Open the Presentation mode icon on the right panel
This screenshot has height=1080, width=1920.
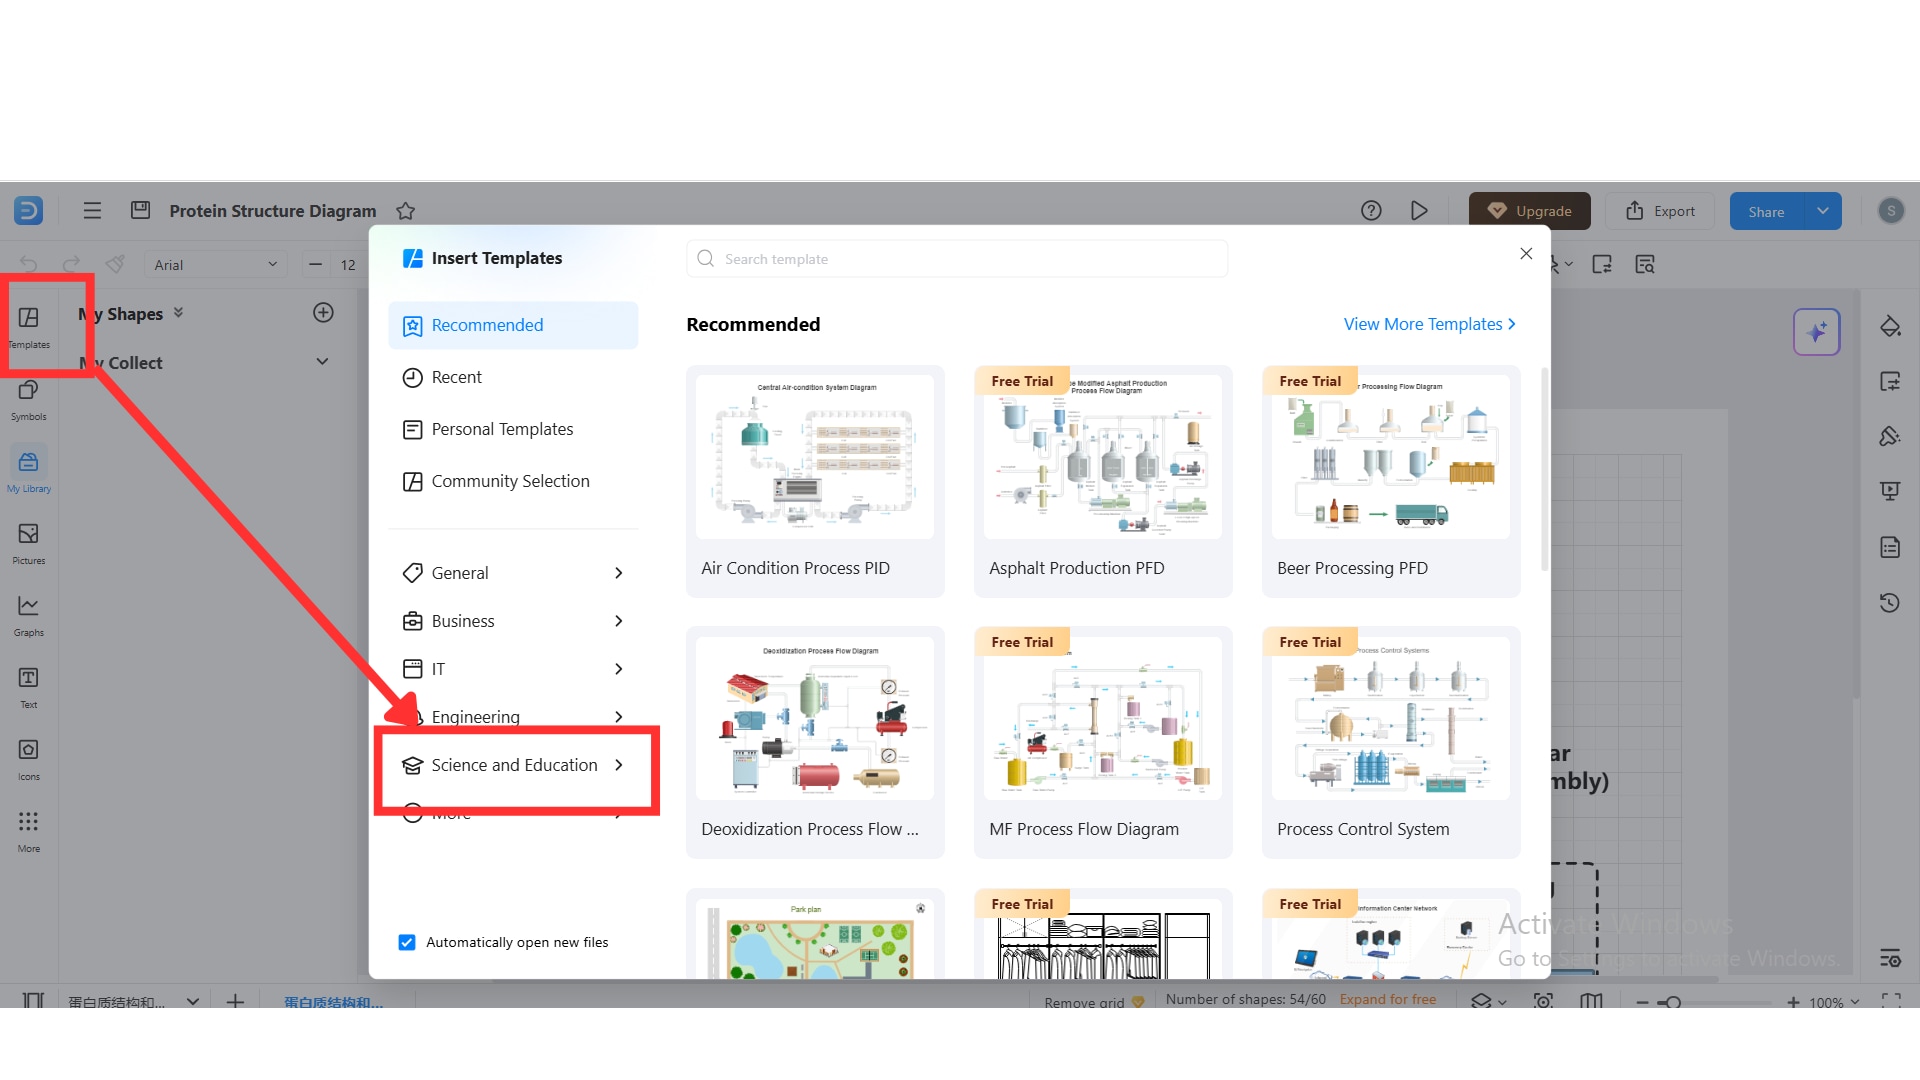(x=1890, y=490)
